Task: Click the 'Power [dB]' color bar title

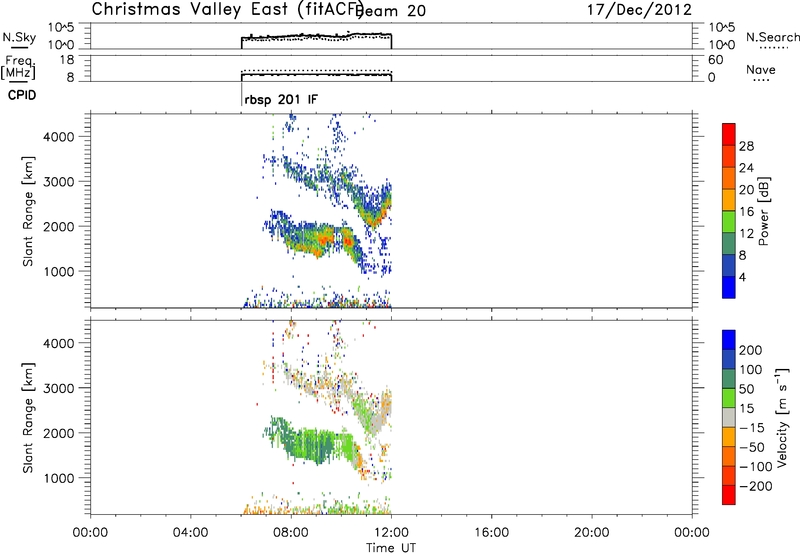Action: [x=763, y=211]
